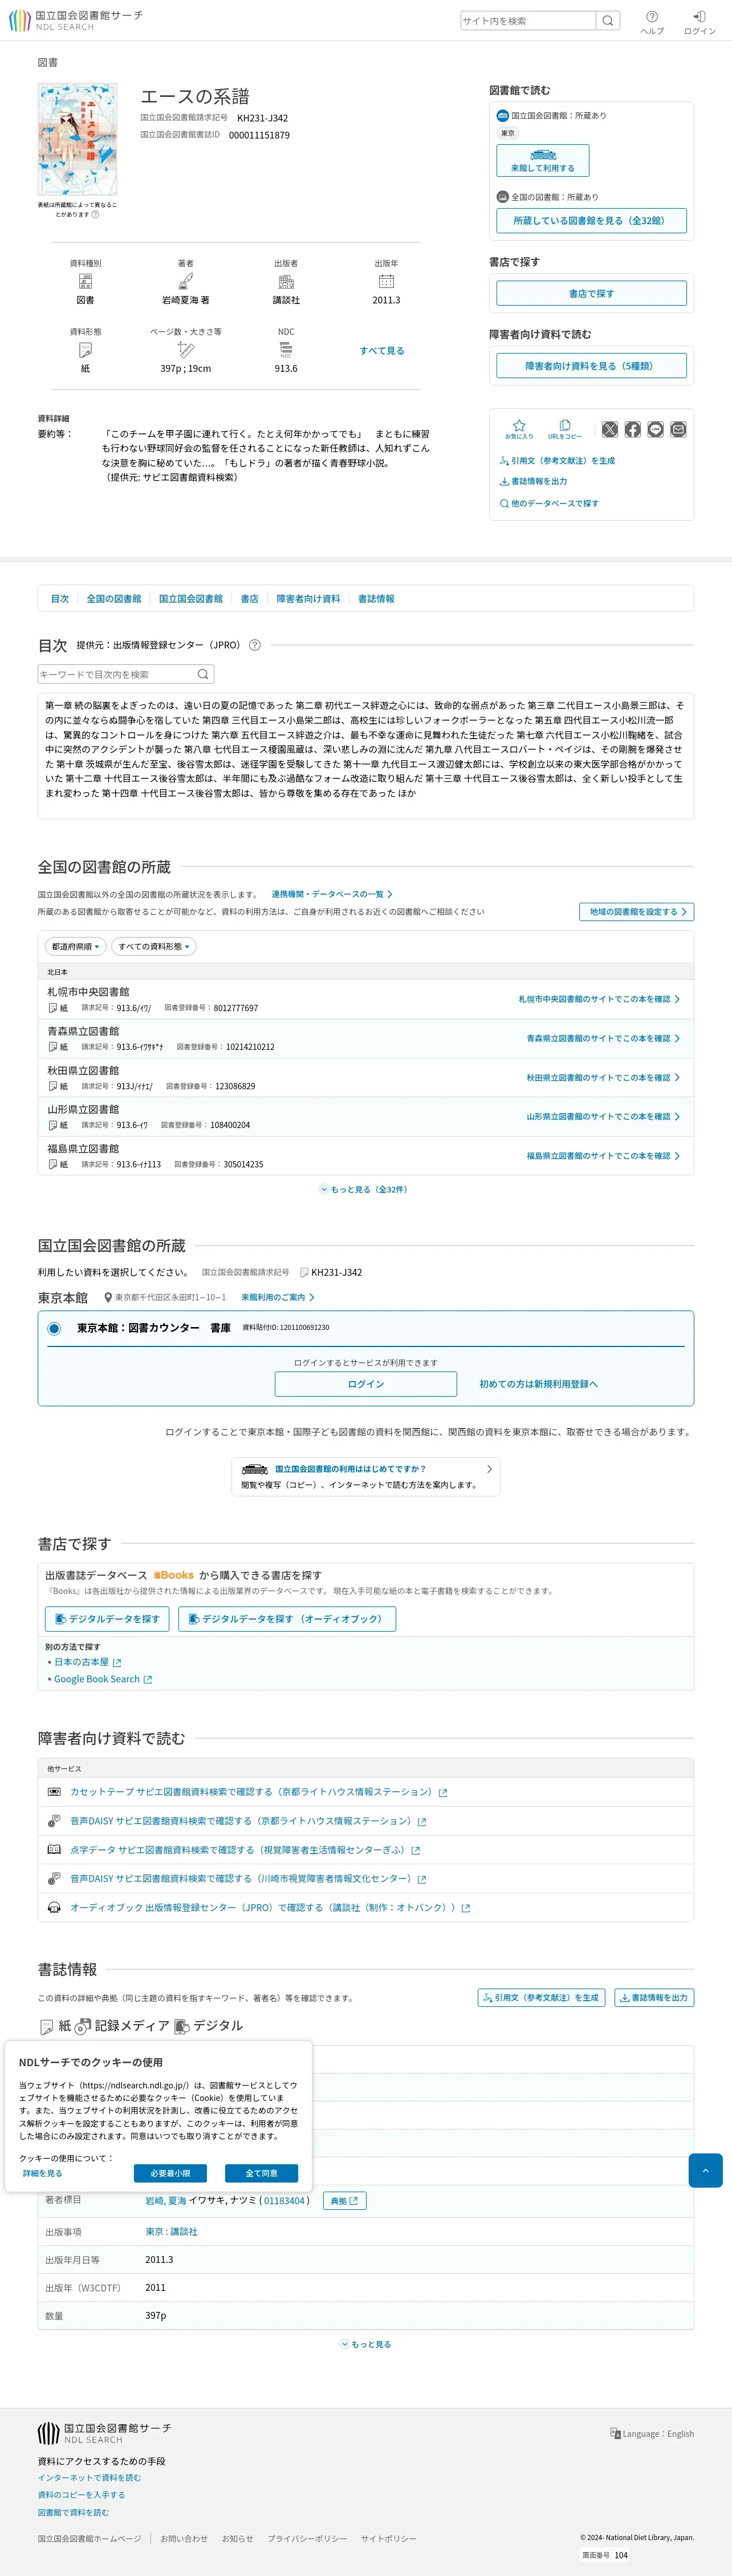Expand もっと見る under 書誌情報 table
The width and height of the screenshot is (732, 2576).
click(366, 2344)
